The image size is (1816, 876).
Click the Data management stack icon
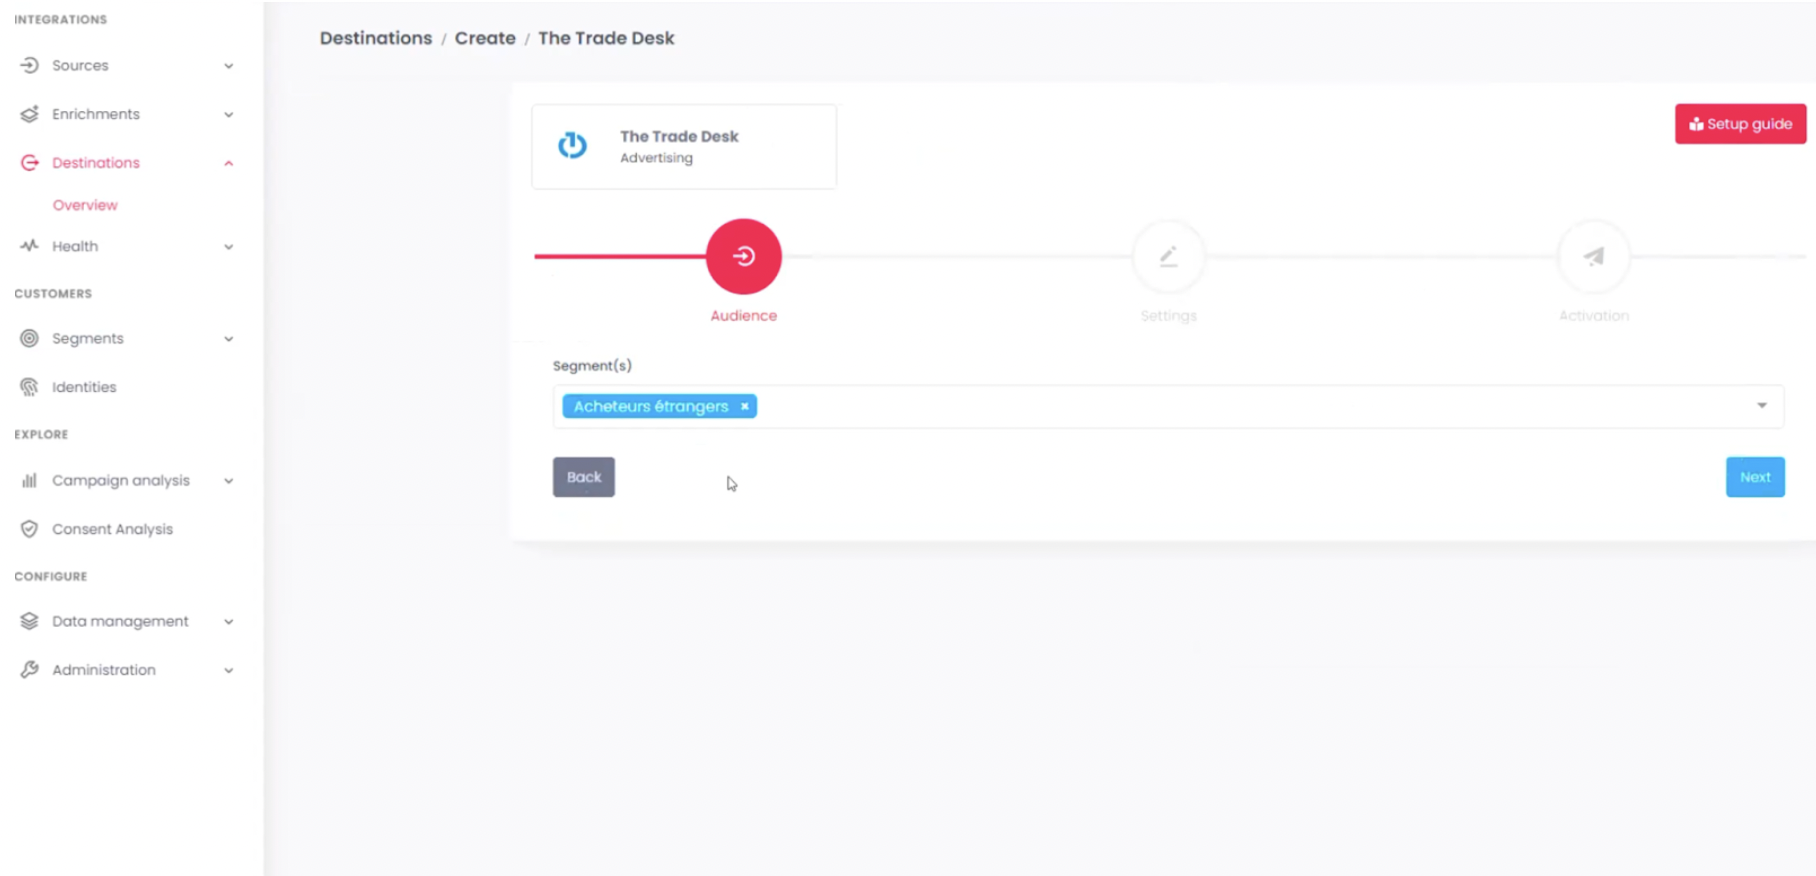[x=29, y=621]
